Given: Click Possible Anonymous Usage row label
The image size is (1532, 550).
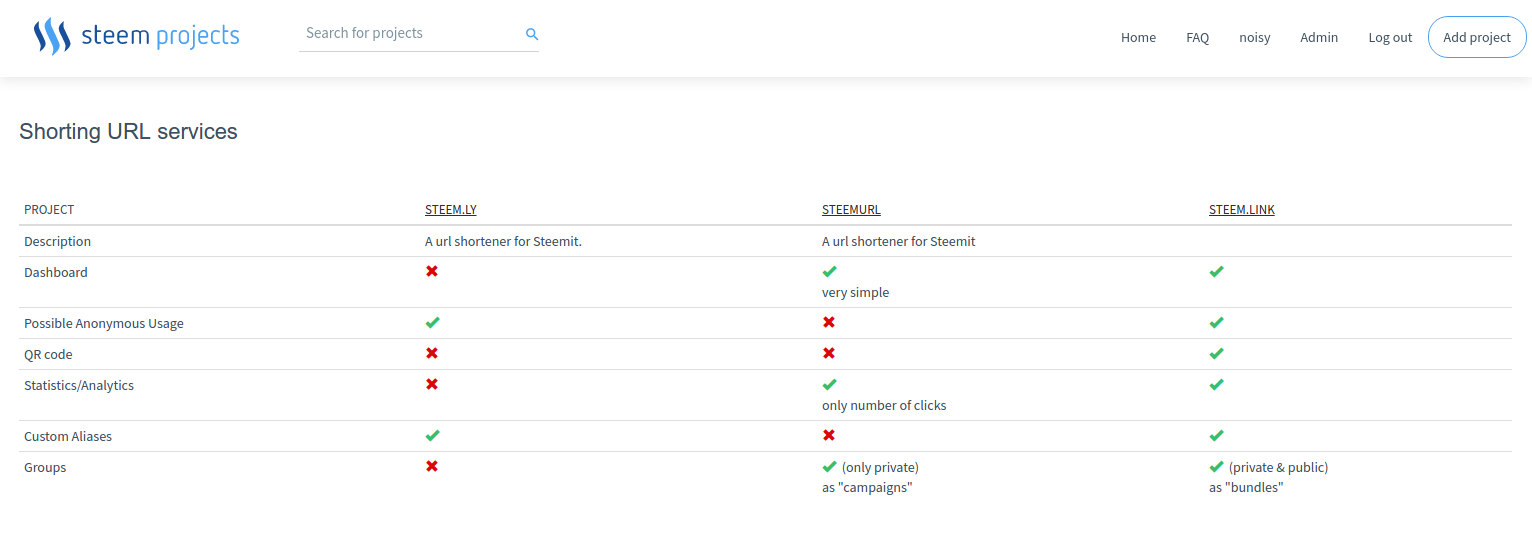Looking at the screenshot, I should tap(104, 324).
